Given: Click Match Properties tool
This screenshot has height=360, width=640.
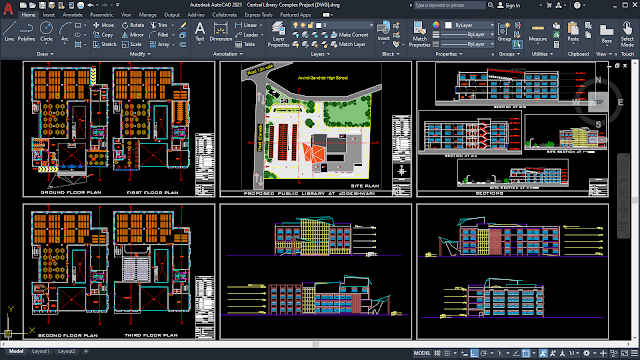Looking at the screenshot, I should 419,34.
